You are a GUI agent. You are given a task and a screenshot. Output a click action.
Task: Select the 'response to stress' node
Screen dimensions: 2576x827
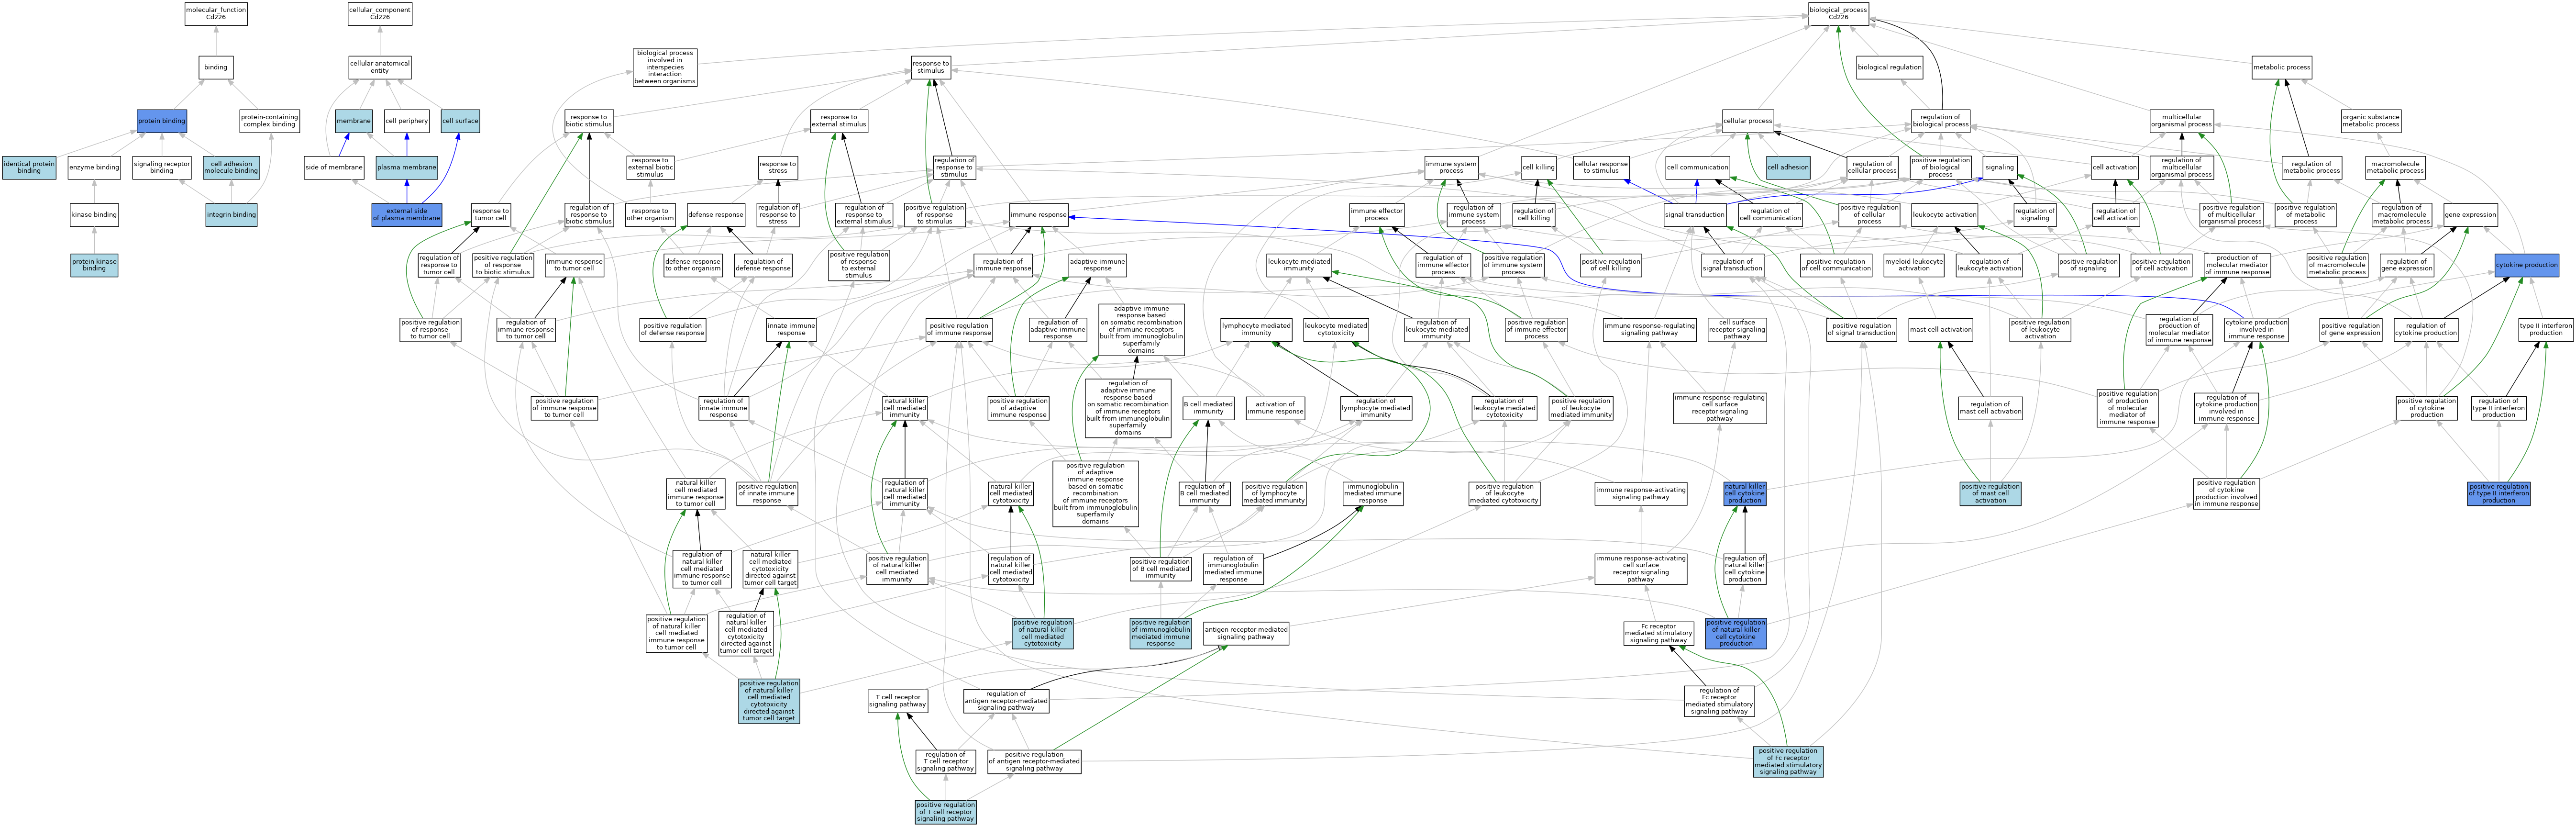pos(778,168)
